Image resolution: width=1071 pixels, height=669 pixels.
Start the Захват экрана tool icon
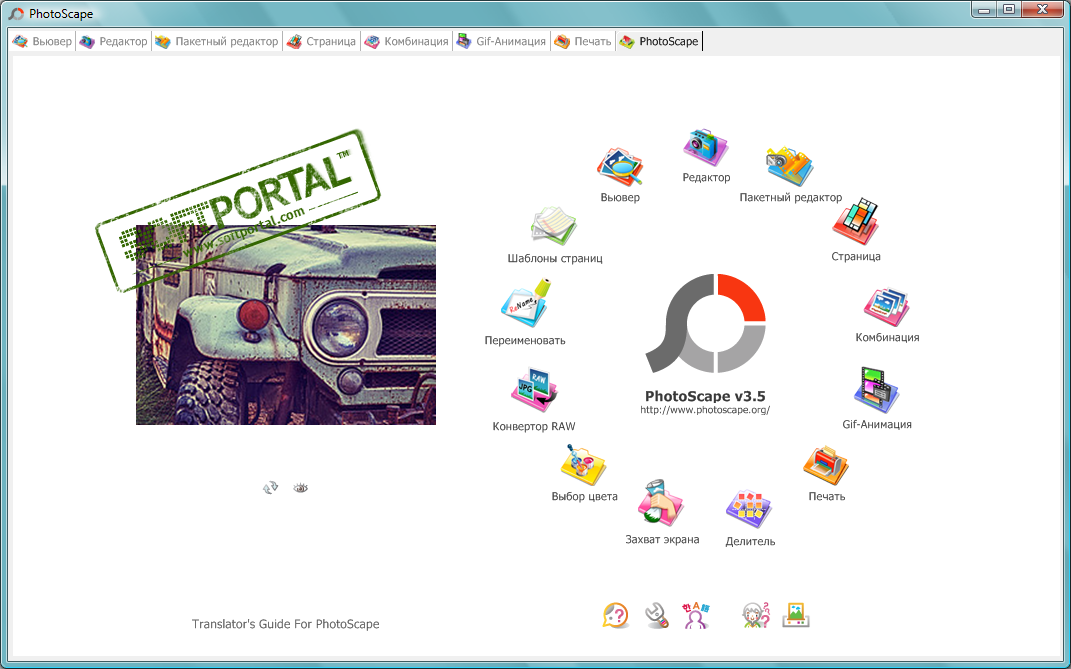pos(660,502)
